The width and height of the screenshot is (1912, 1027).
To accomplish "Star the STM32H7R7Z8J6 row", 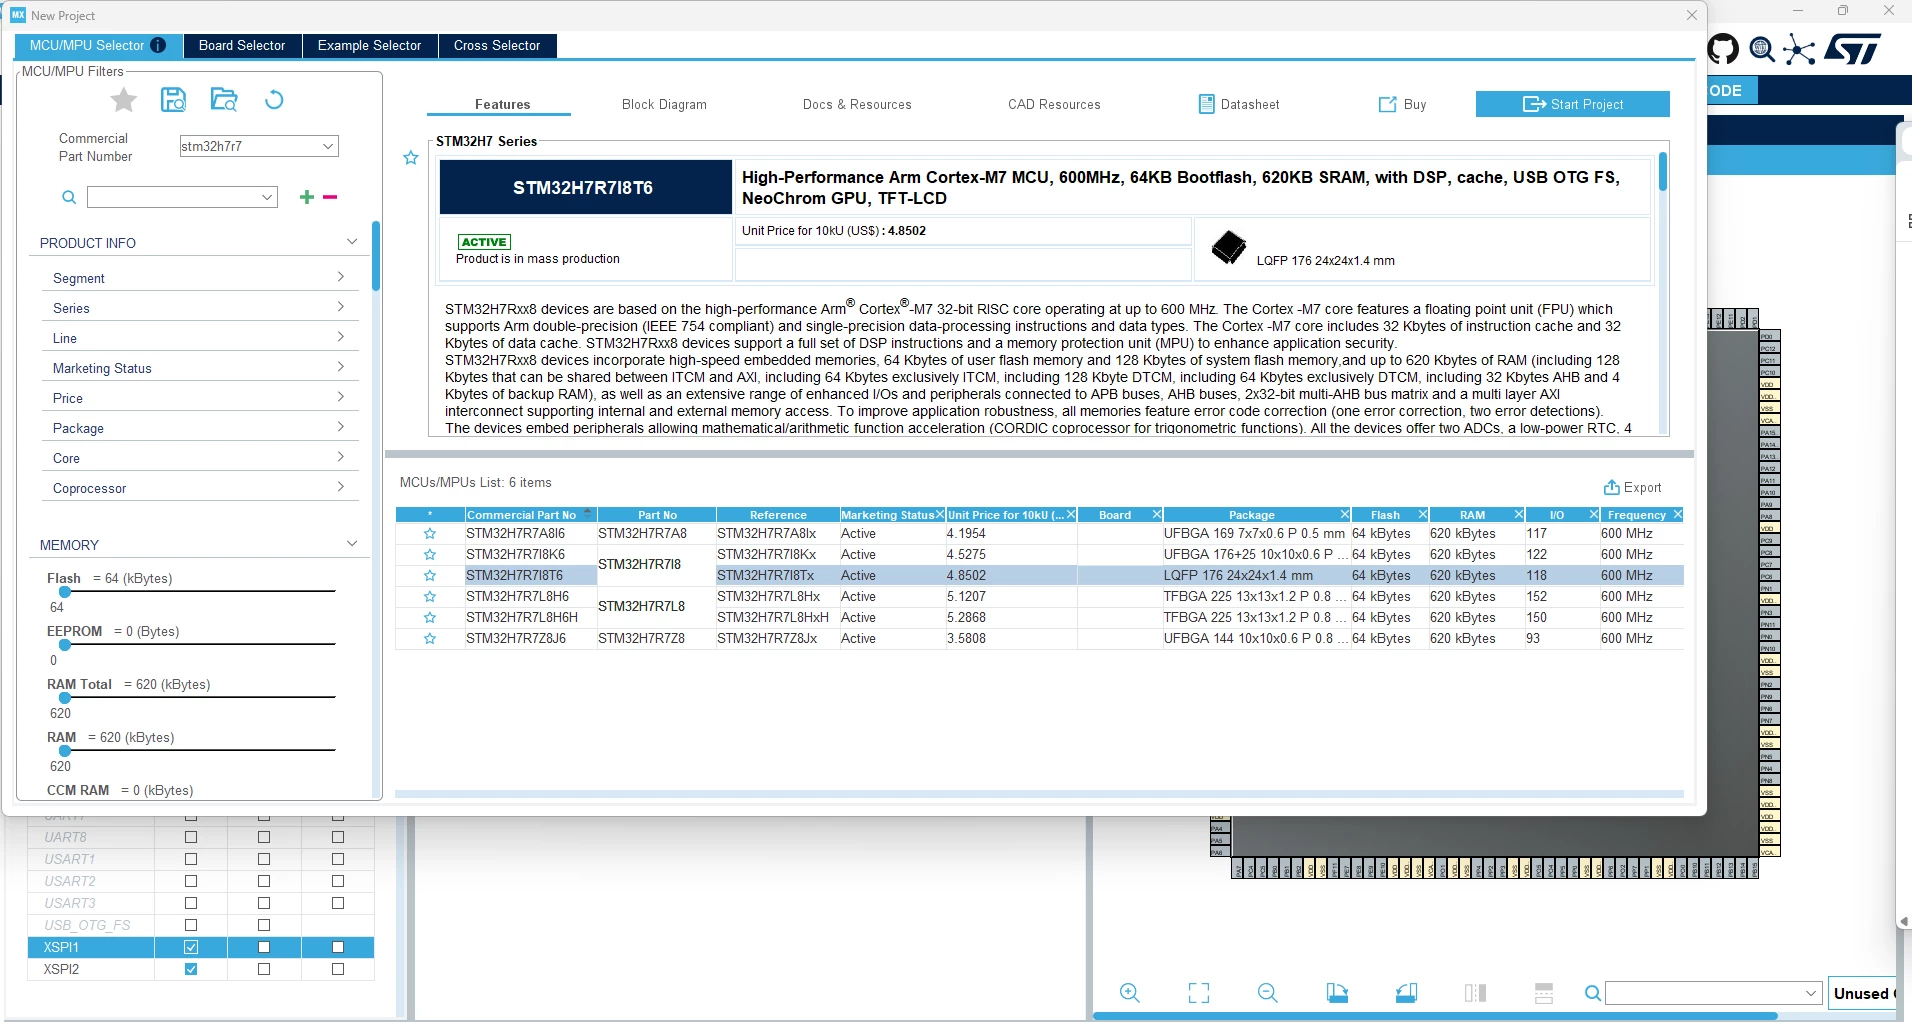I will [x=430, y=639].
